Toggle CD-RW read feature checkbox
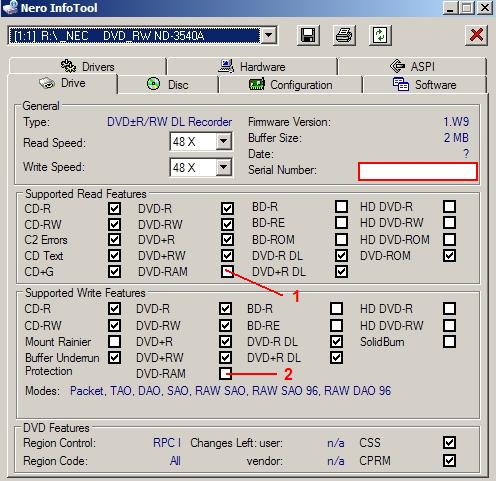Viewport: 496px width, 481px height. point(114,224)
